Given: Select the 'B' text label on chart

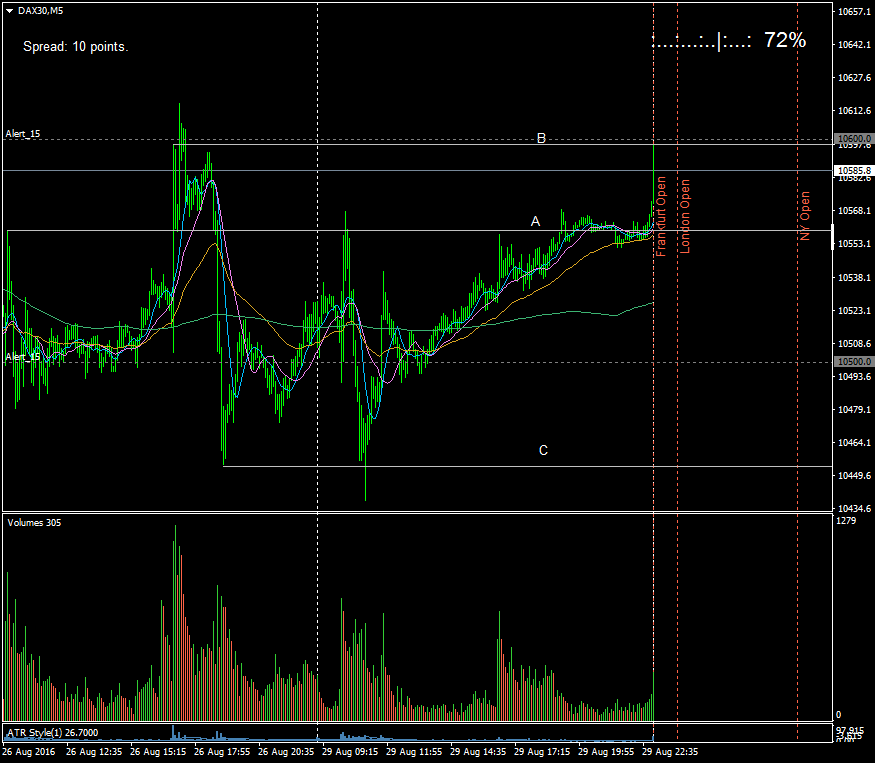Looking at the screenshot, I should [x=541, y=139].
